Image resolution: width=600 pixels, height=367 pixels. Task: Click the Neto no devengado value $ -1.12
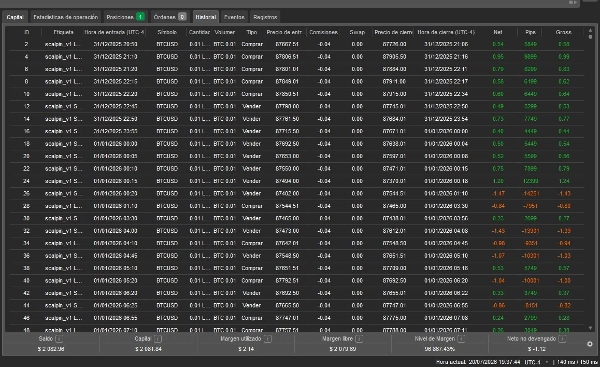point(536,349)
